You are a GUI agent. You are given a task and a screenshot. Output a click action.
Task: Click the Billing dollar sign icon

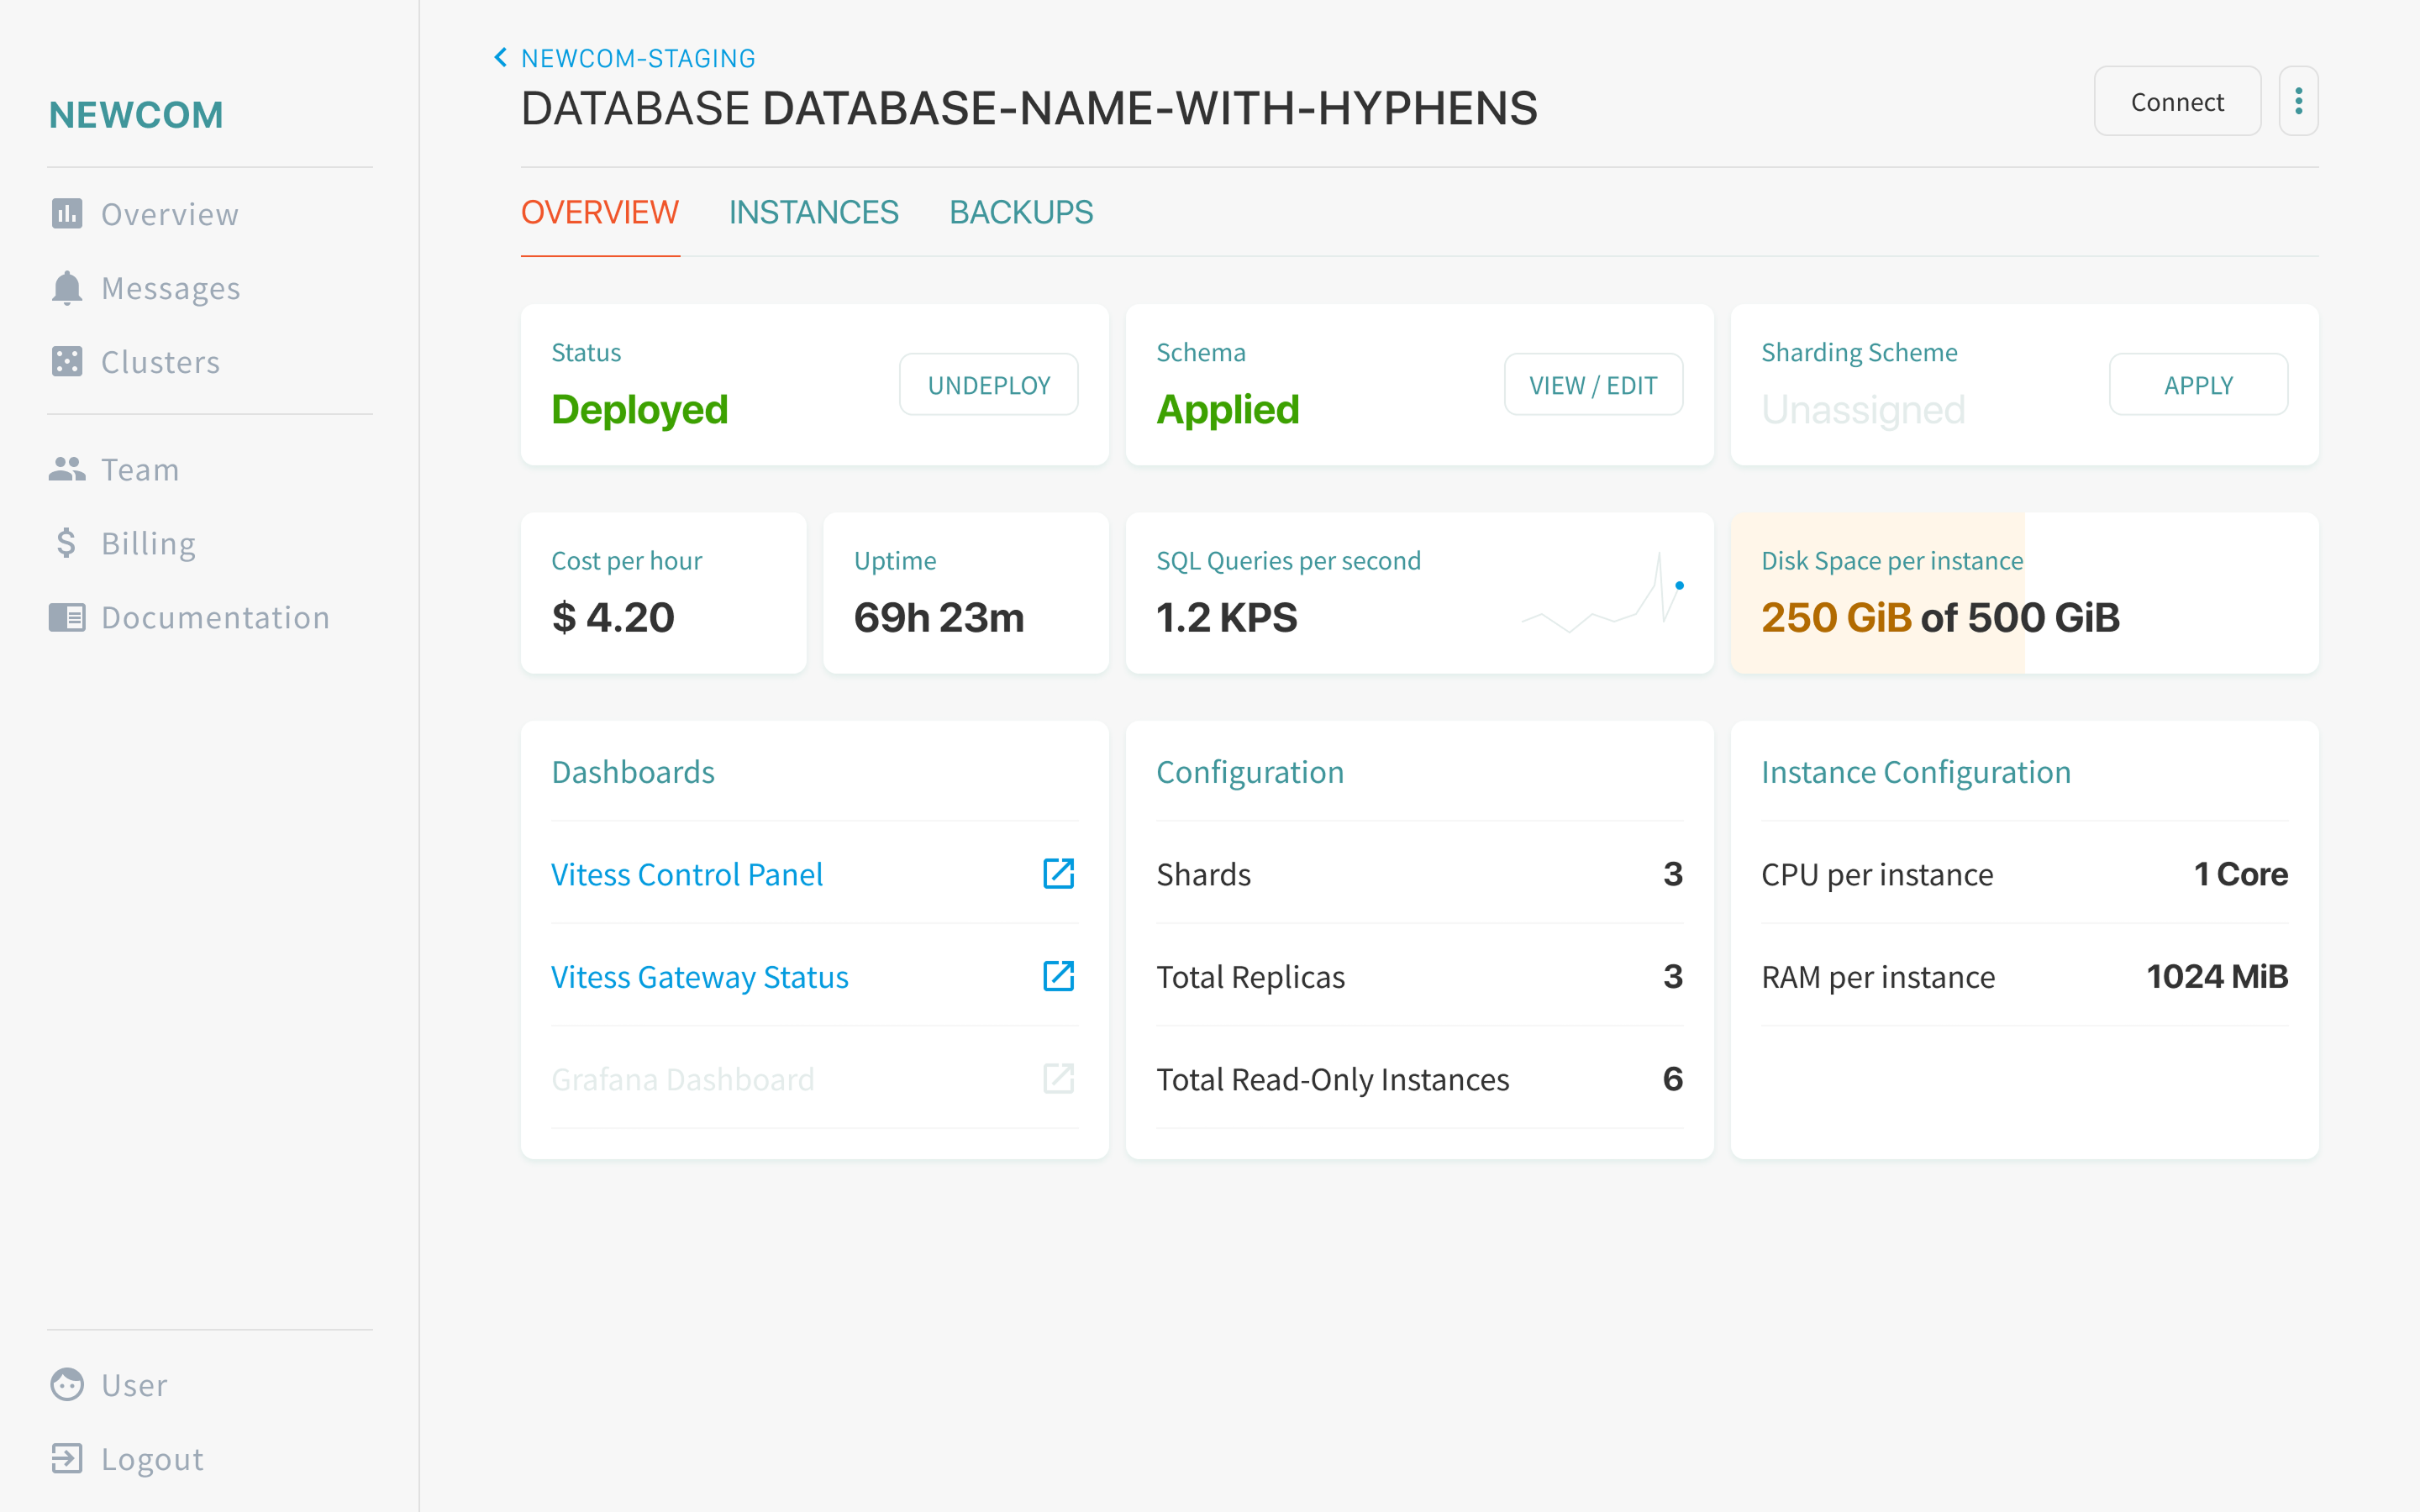pos(67,543)
